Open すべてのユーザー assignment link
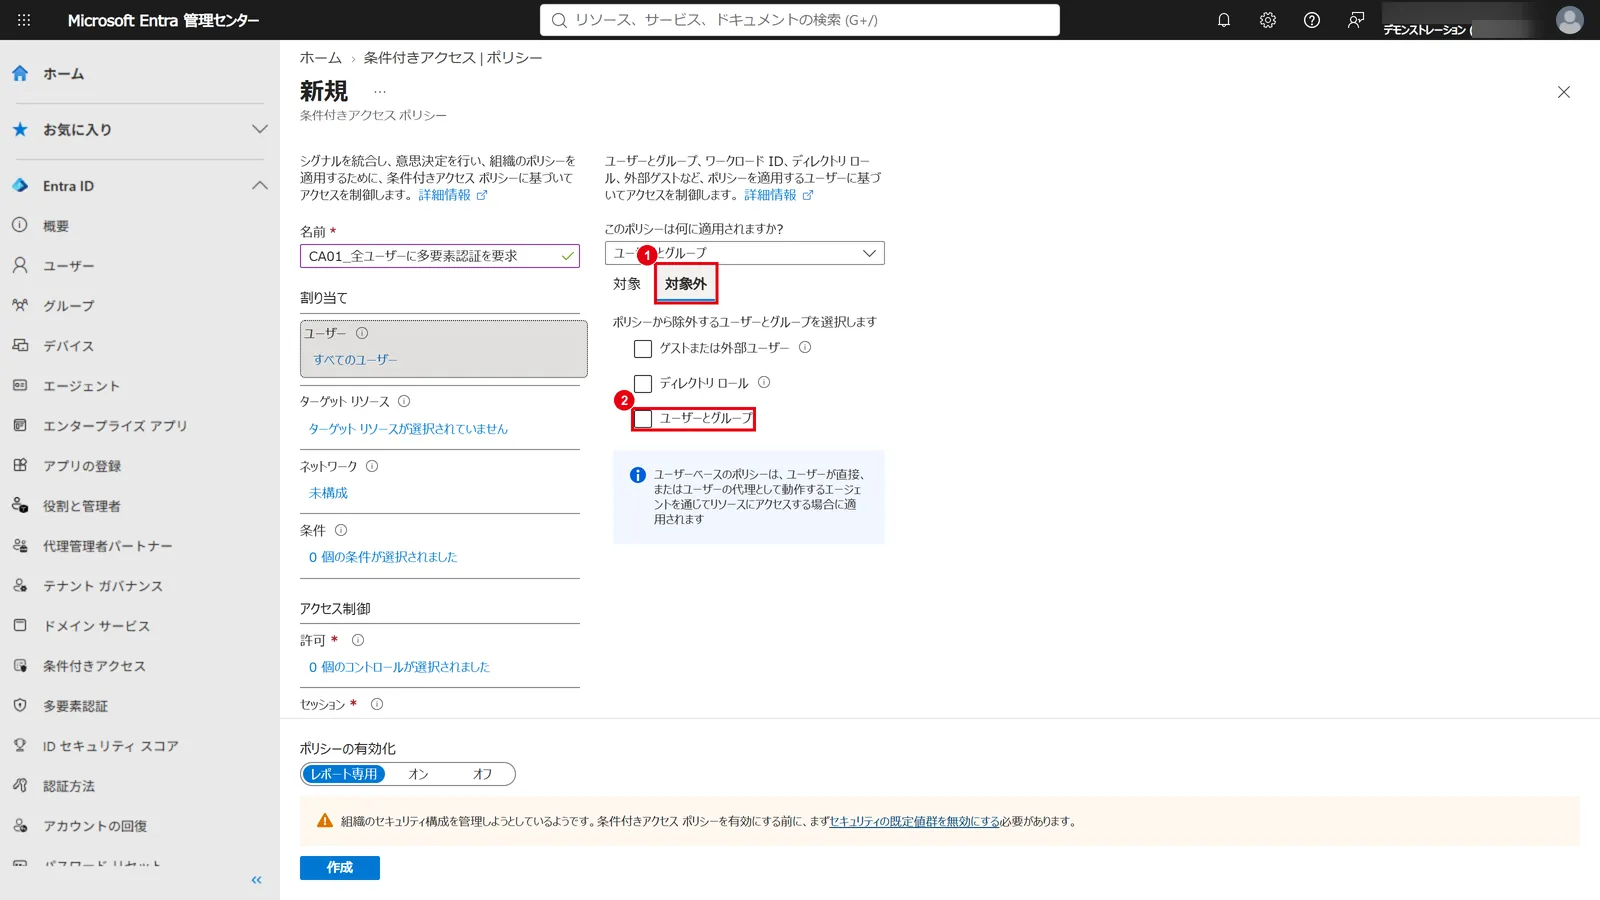This screenshot has width=1600, height=900. [x=355, y=359]
